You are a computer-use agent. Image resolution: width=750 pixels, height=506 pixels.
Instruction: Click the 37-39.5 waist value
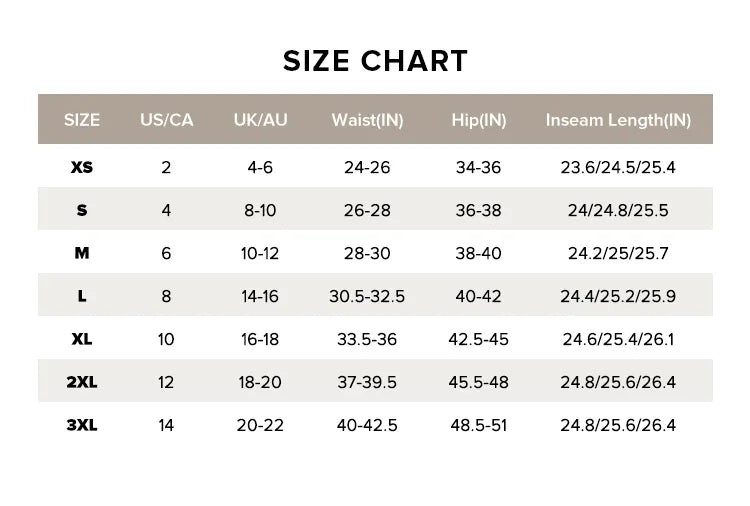click(x=367, y=383)
